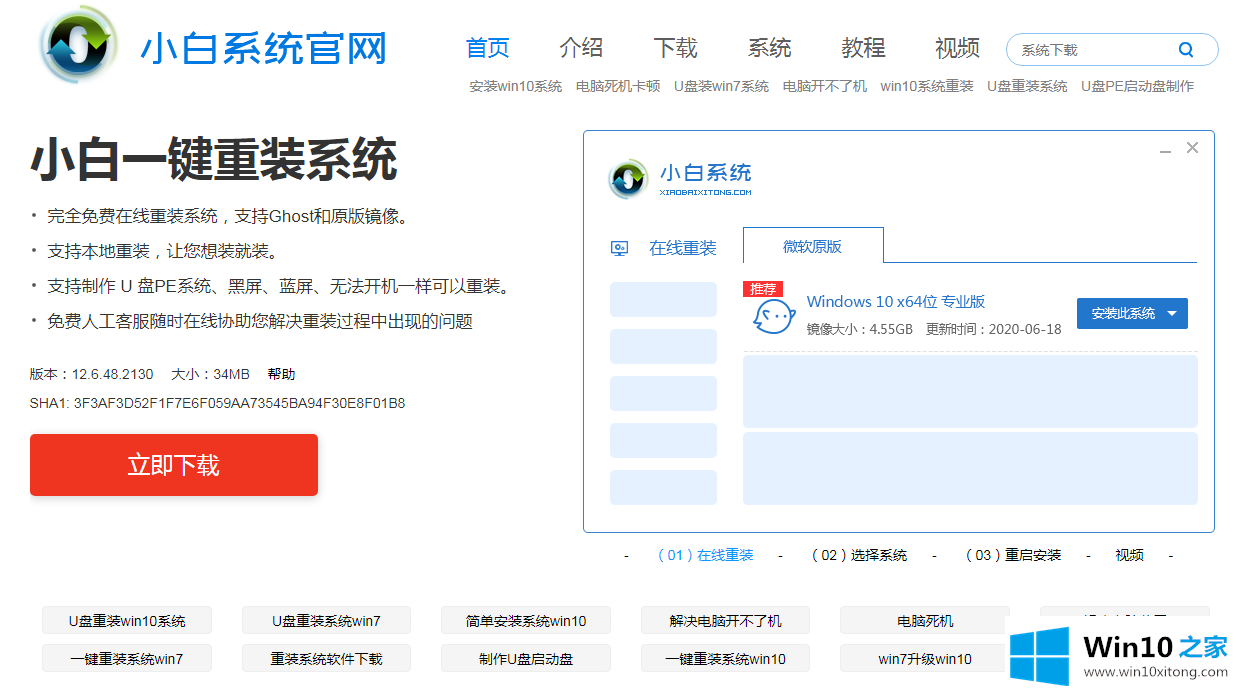The height and width of the screenshot is (698, 1240).
Task: Click the 一键重装系统win10 tag button
Action: point(725,658)
